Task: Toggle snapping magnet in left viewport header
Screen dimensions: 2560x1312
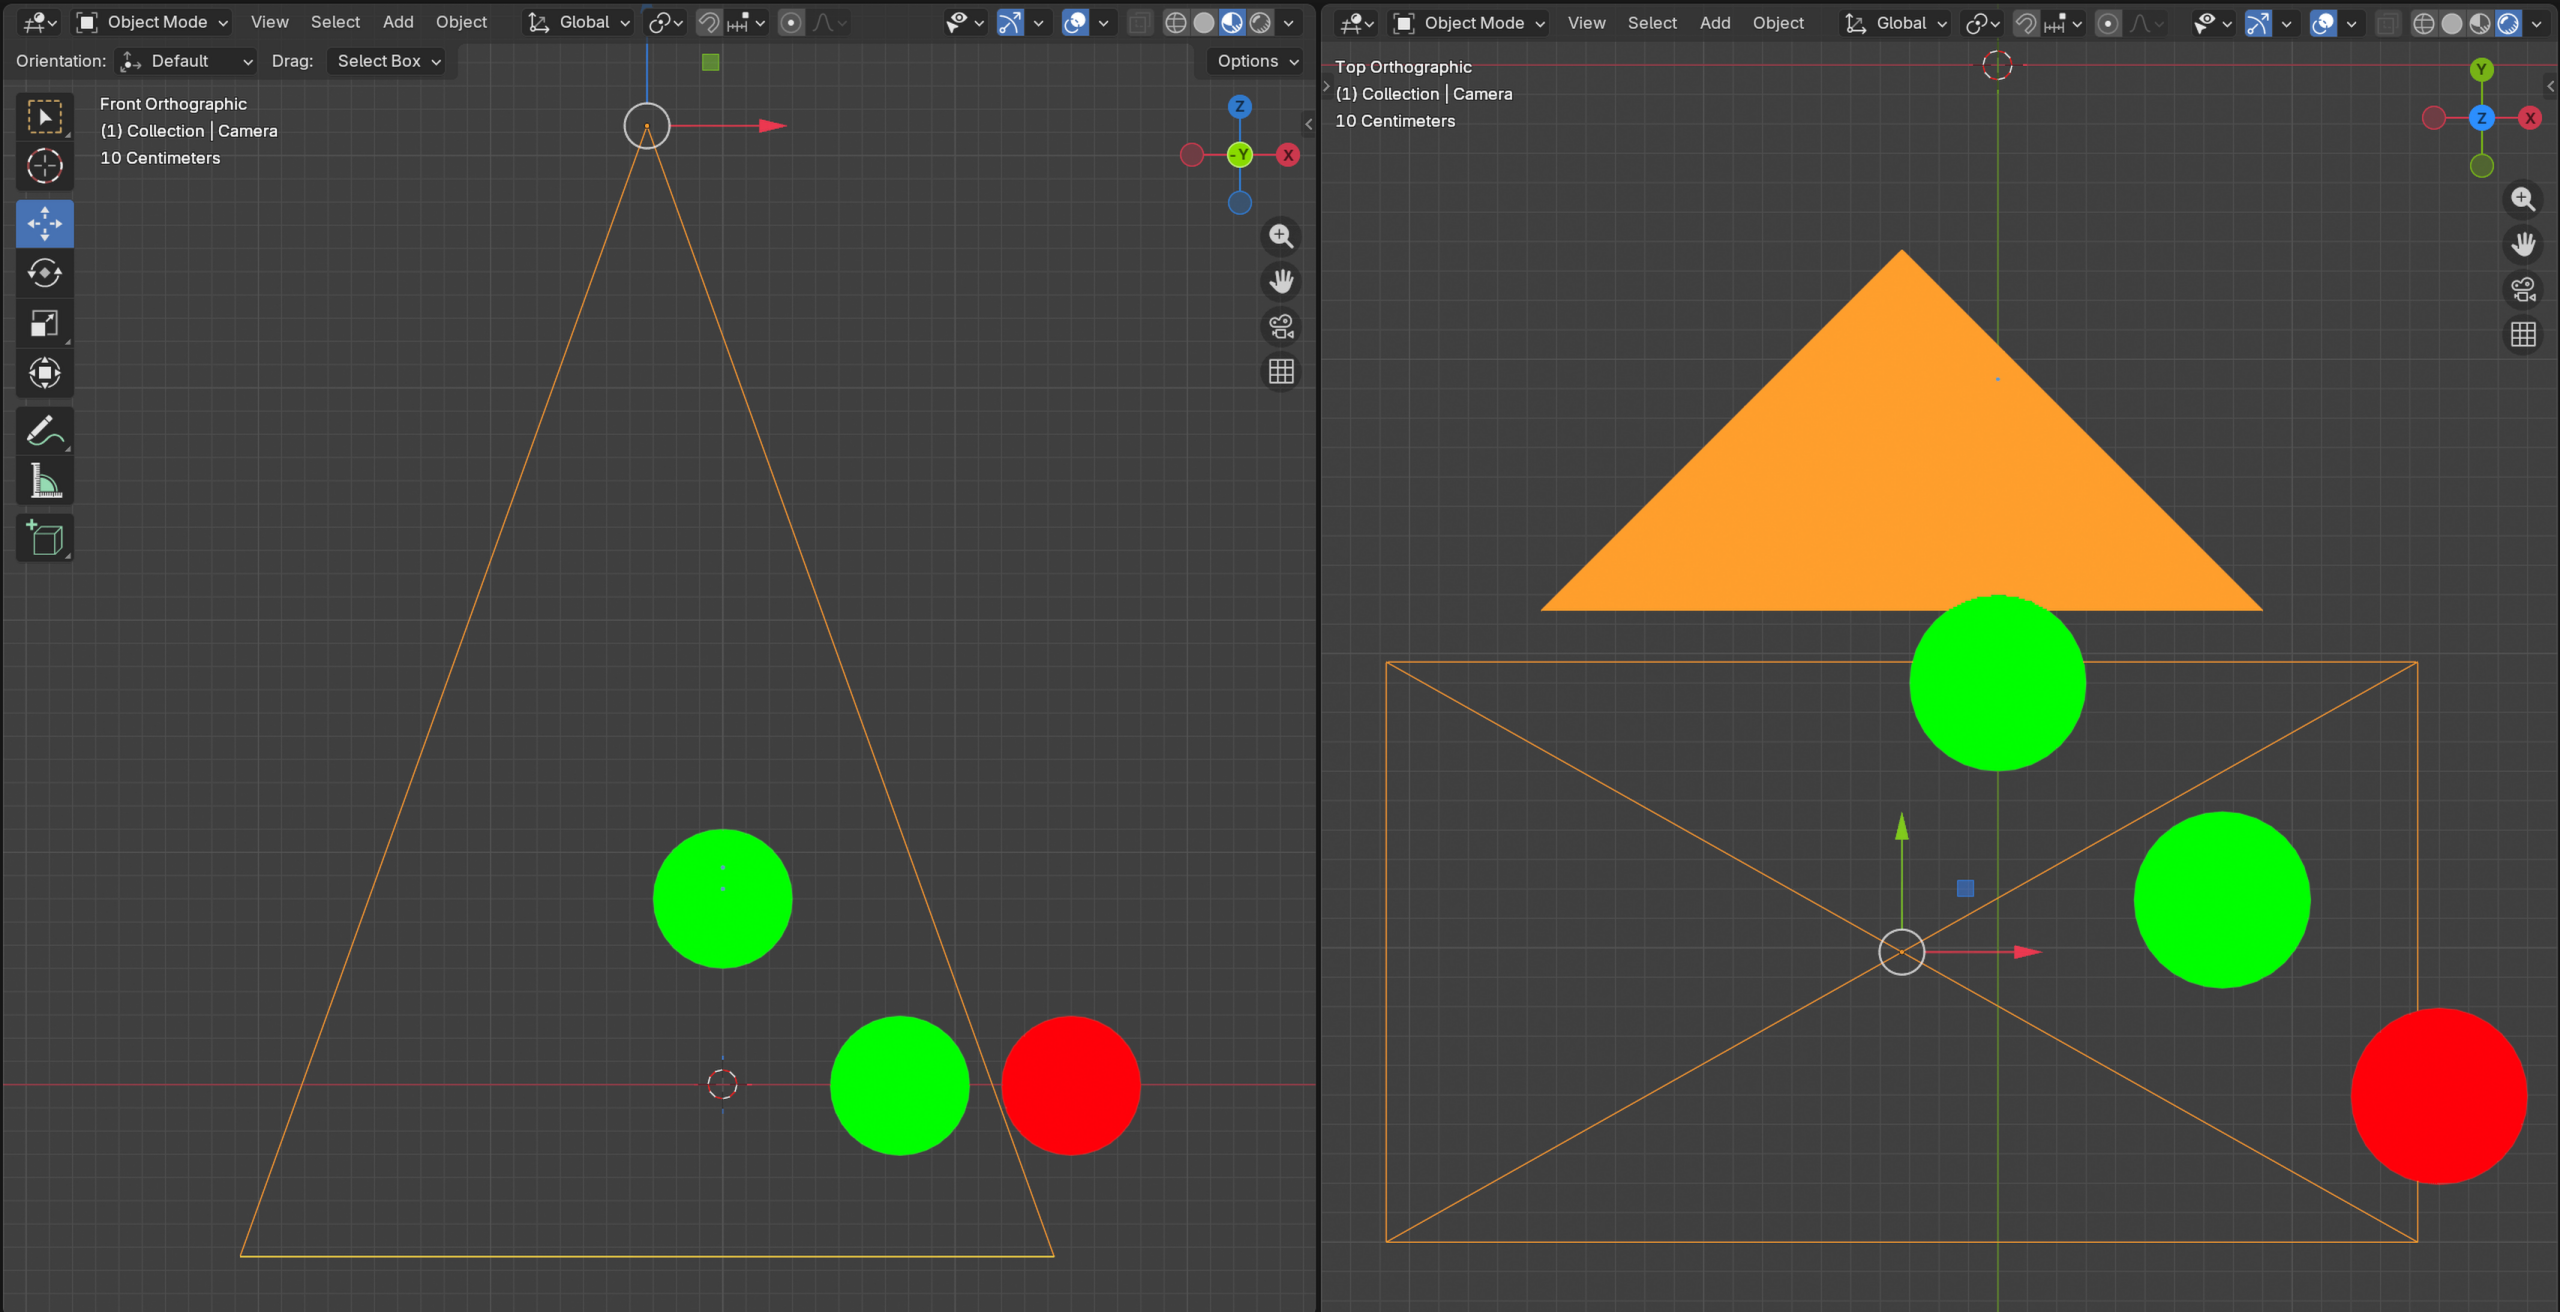Action: click(709, 22)
